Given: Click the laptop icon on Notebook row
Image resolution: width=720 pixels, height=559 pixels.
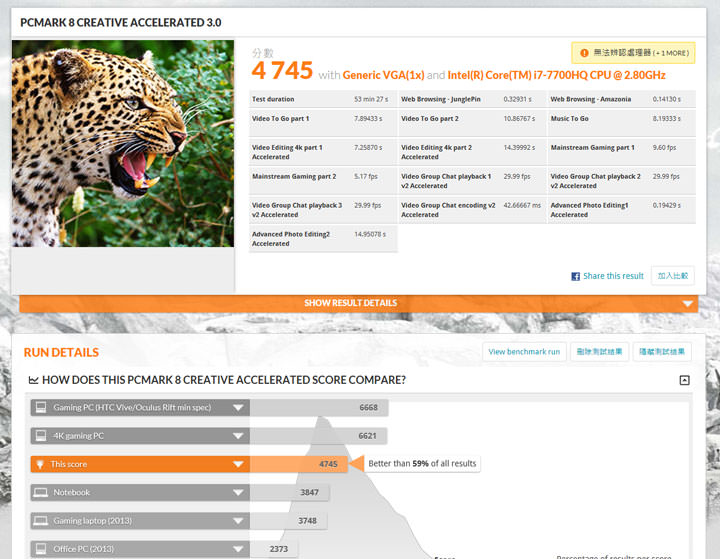Looking at the screenshot, I should tap(40, 493).
